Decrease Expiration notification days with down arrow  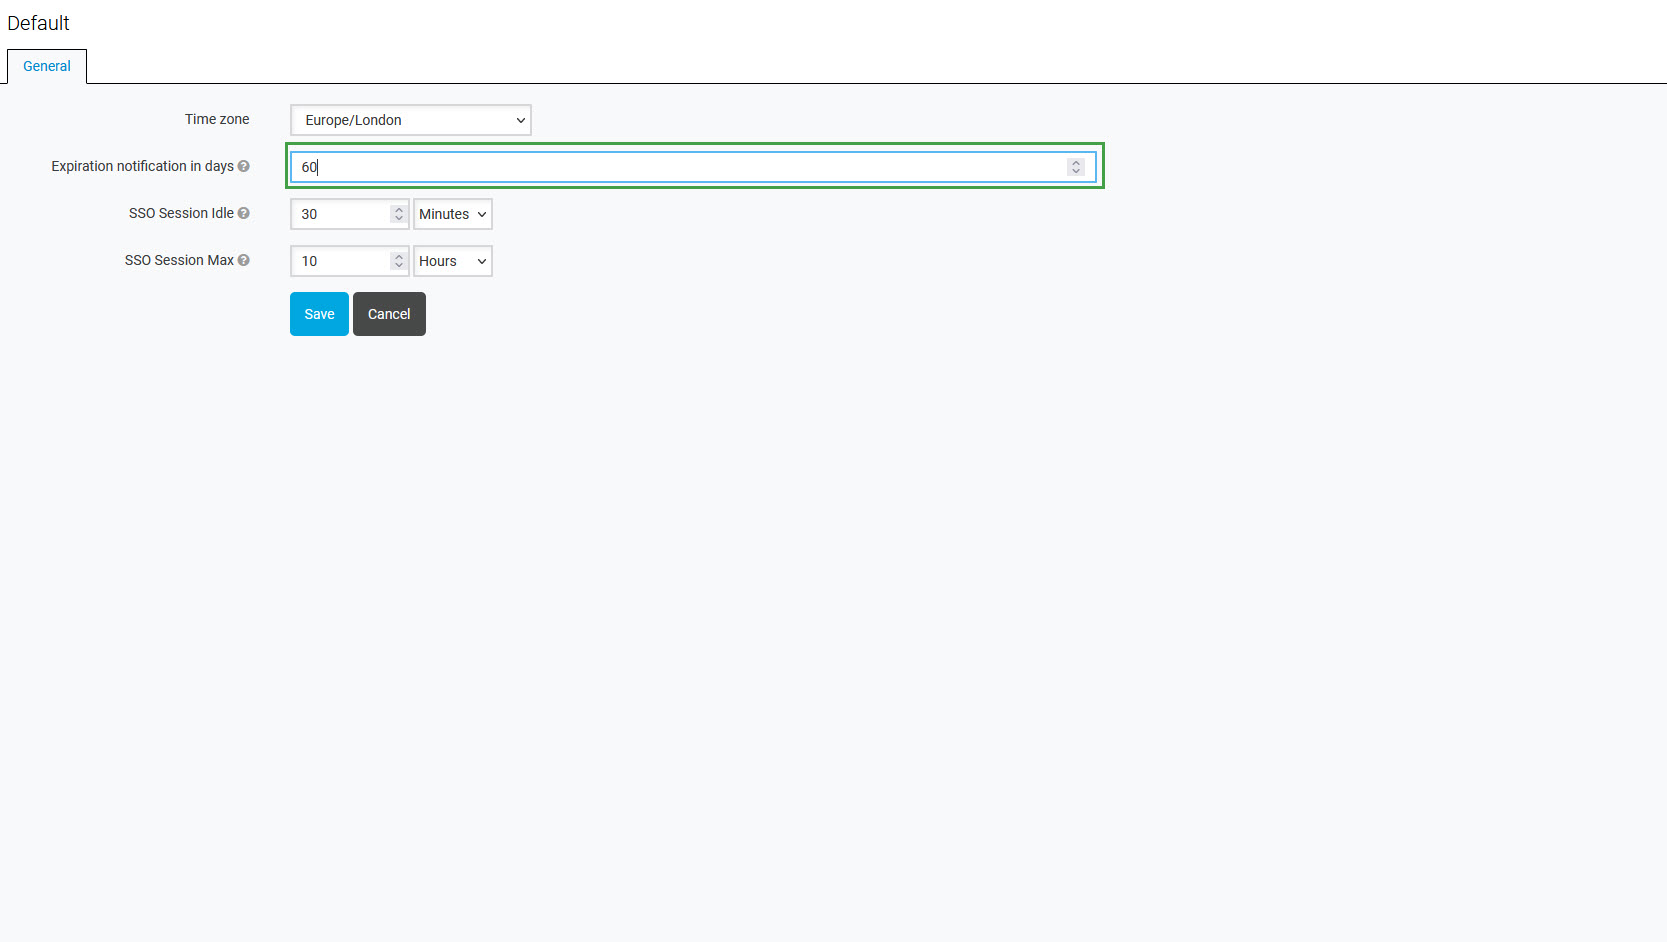[1076, 171]
